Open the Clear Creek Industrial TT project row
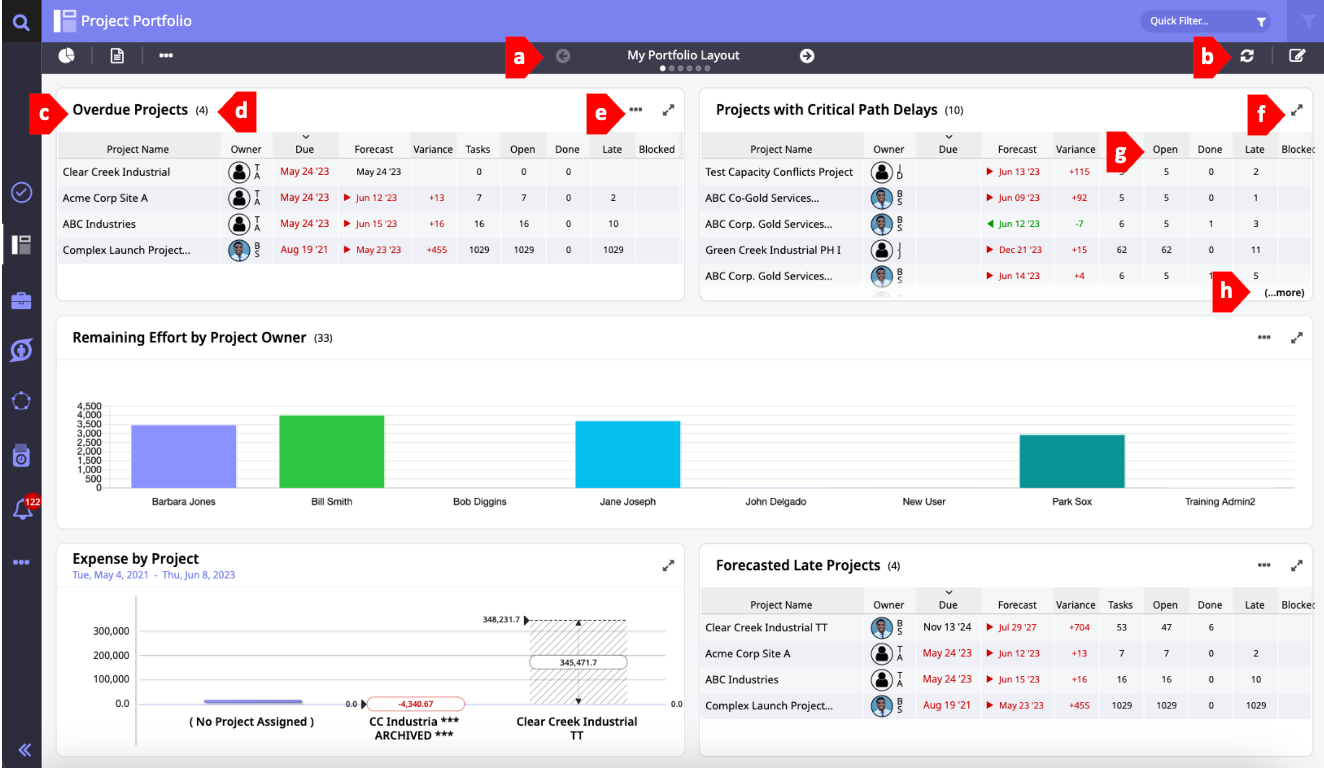The height and width of the screenshot is (768, 1324). (x=766, y=628)
